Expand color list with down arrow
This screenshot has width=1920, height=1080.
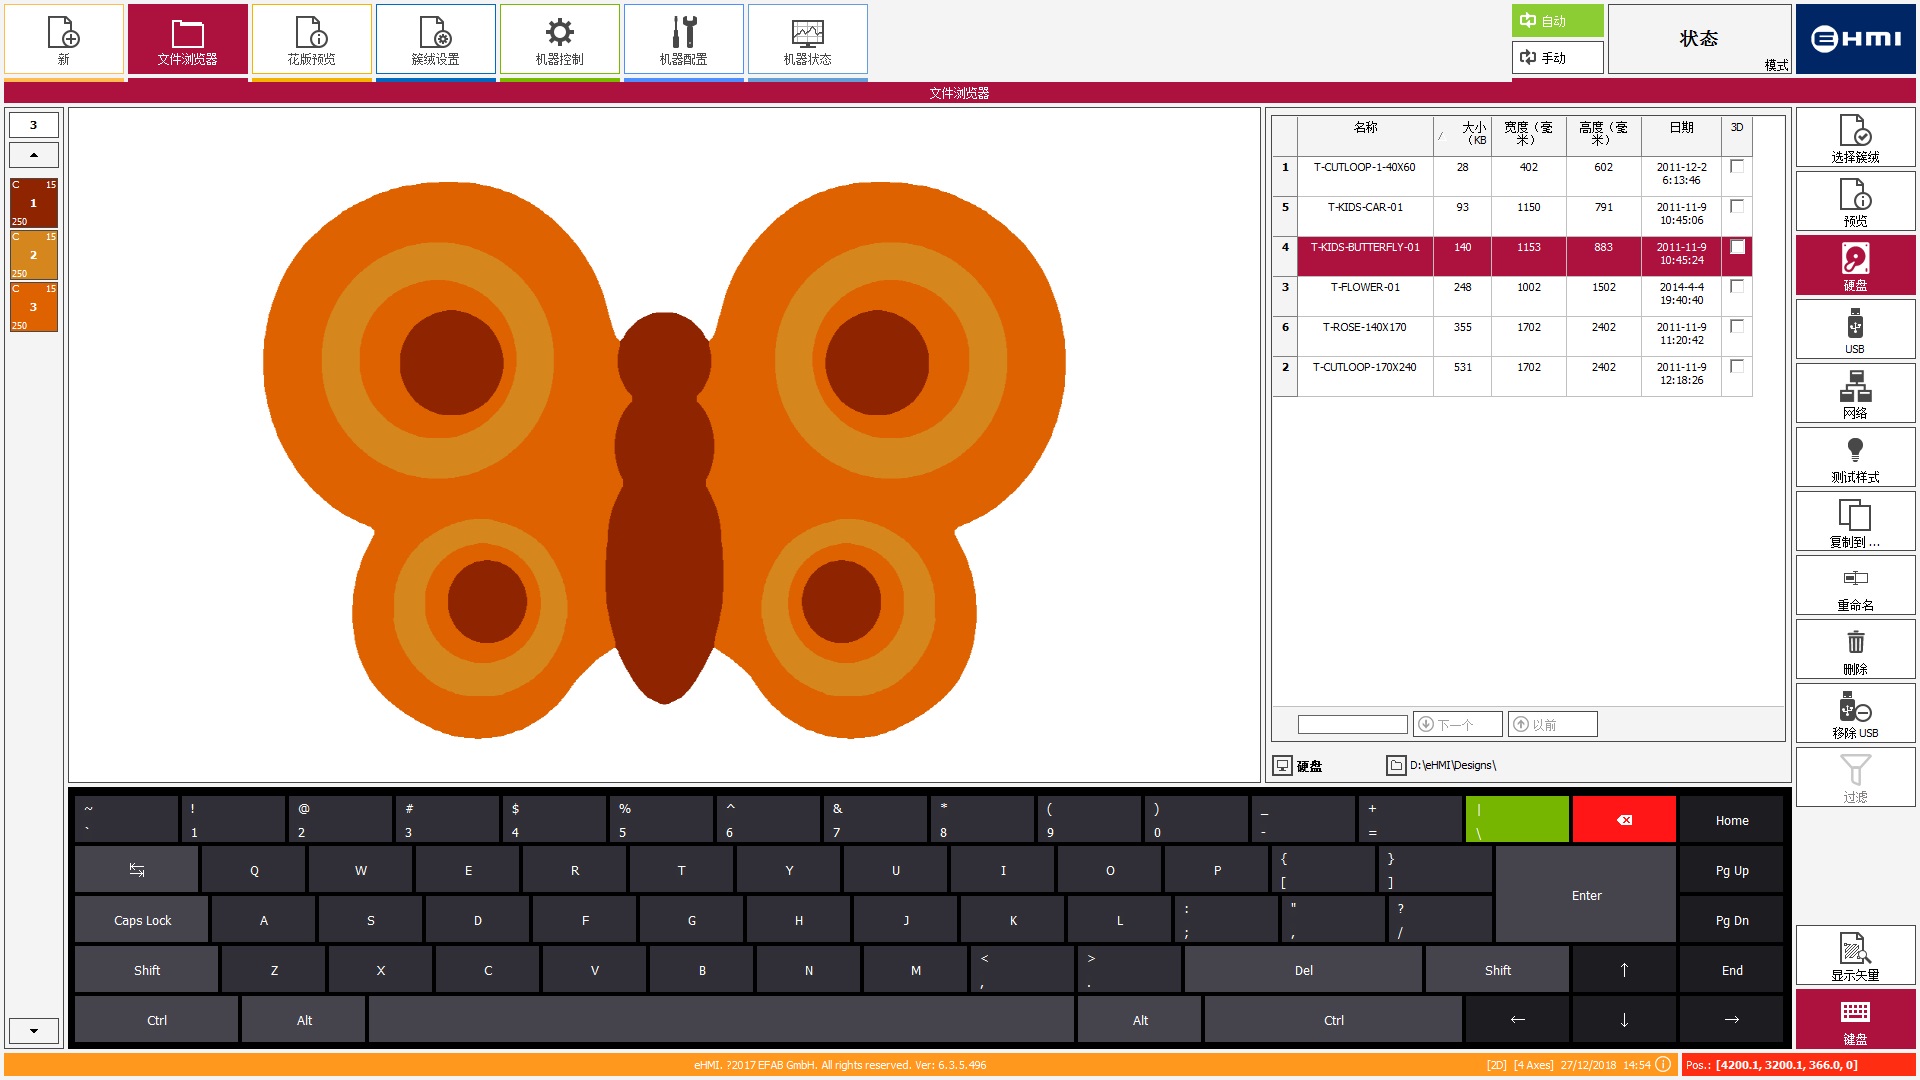click(x=34, y=1030)
